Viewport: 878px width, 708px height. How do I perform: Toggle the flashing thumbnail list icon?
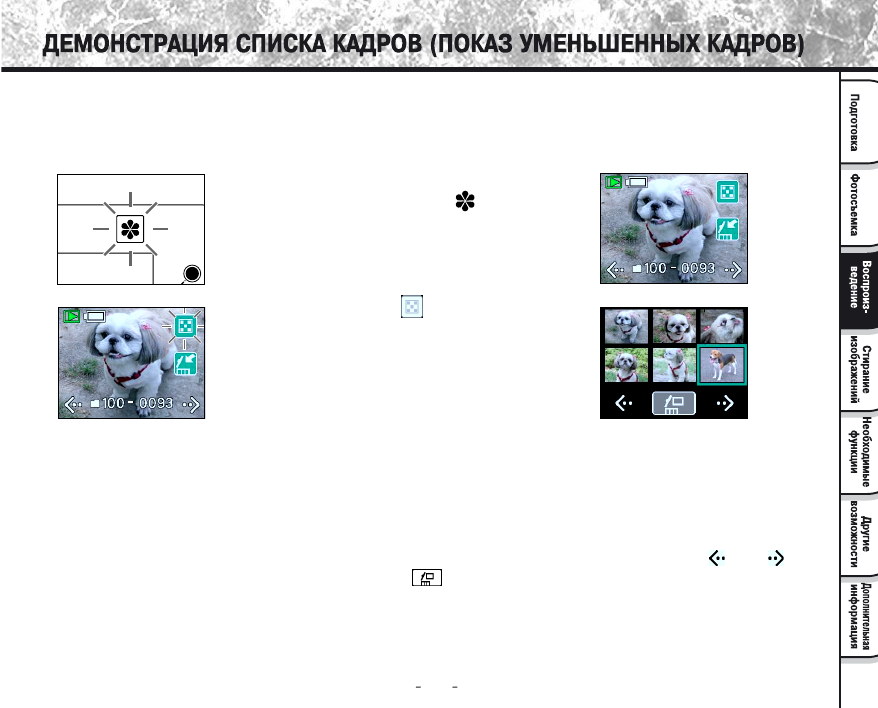185,328
